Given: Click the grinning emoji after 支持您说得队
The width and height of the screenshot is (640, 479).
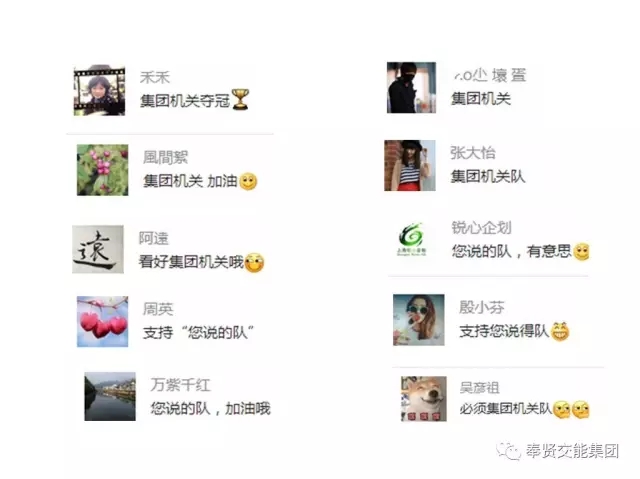Looking at the screenshot, I should click(x=560, y=331).
